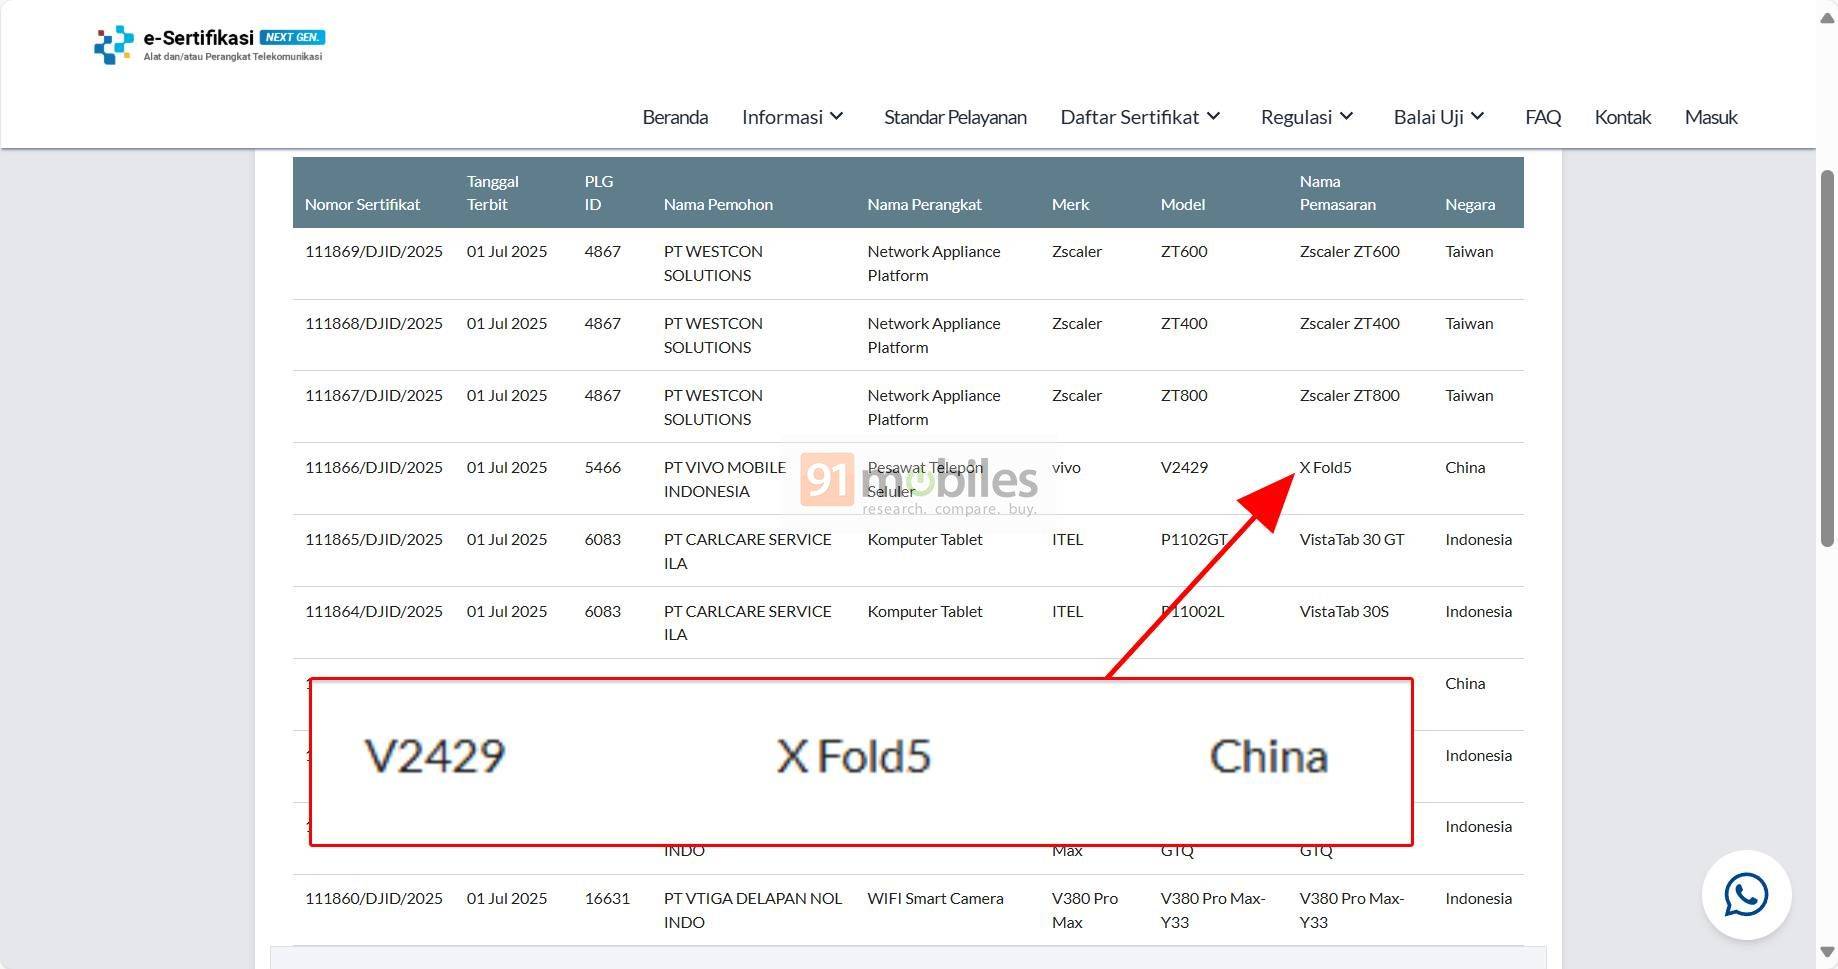Select certificate 111869/DJID/2025
1838x969 pixels.
[373, 251]
